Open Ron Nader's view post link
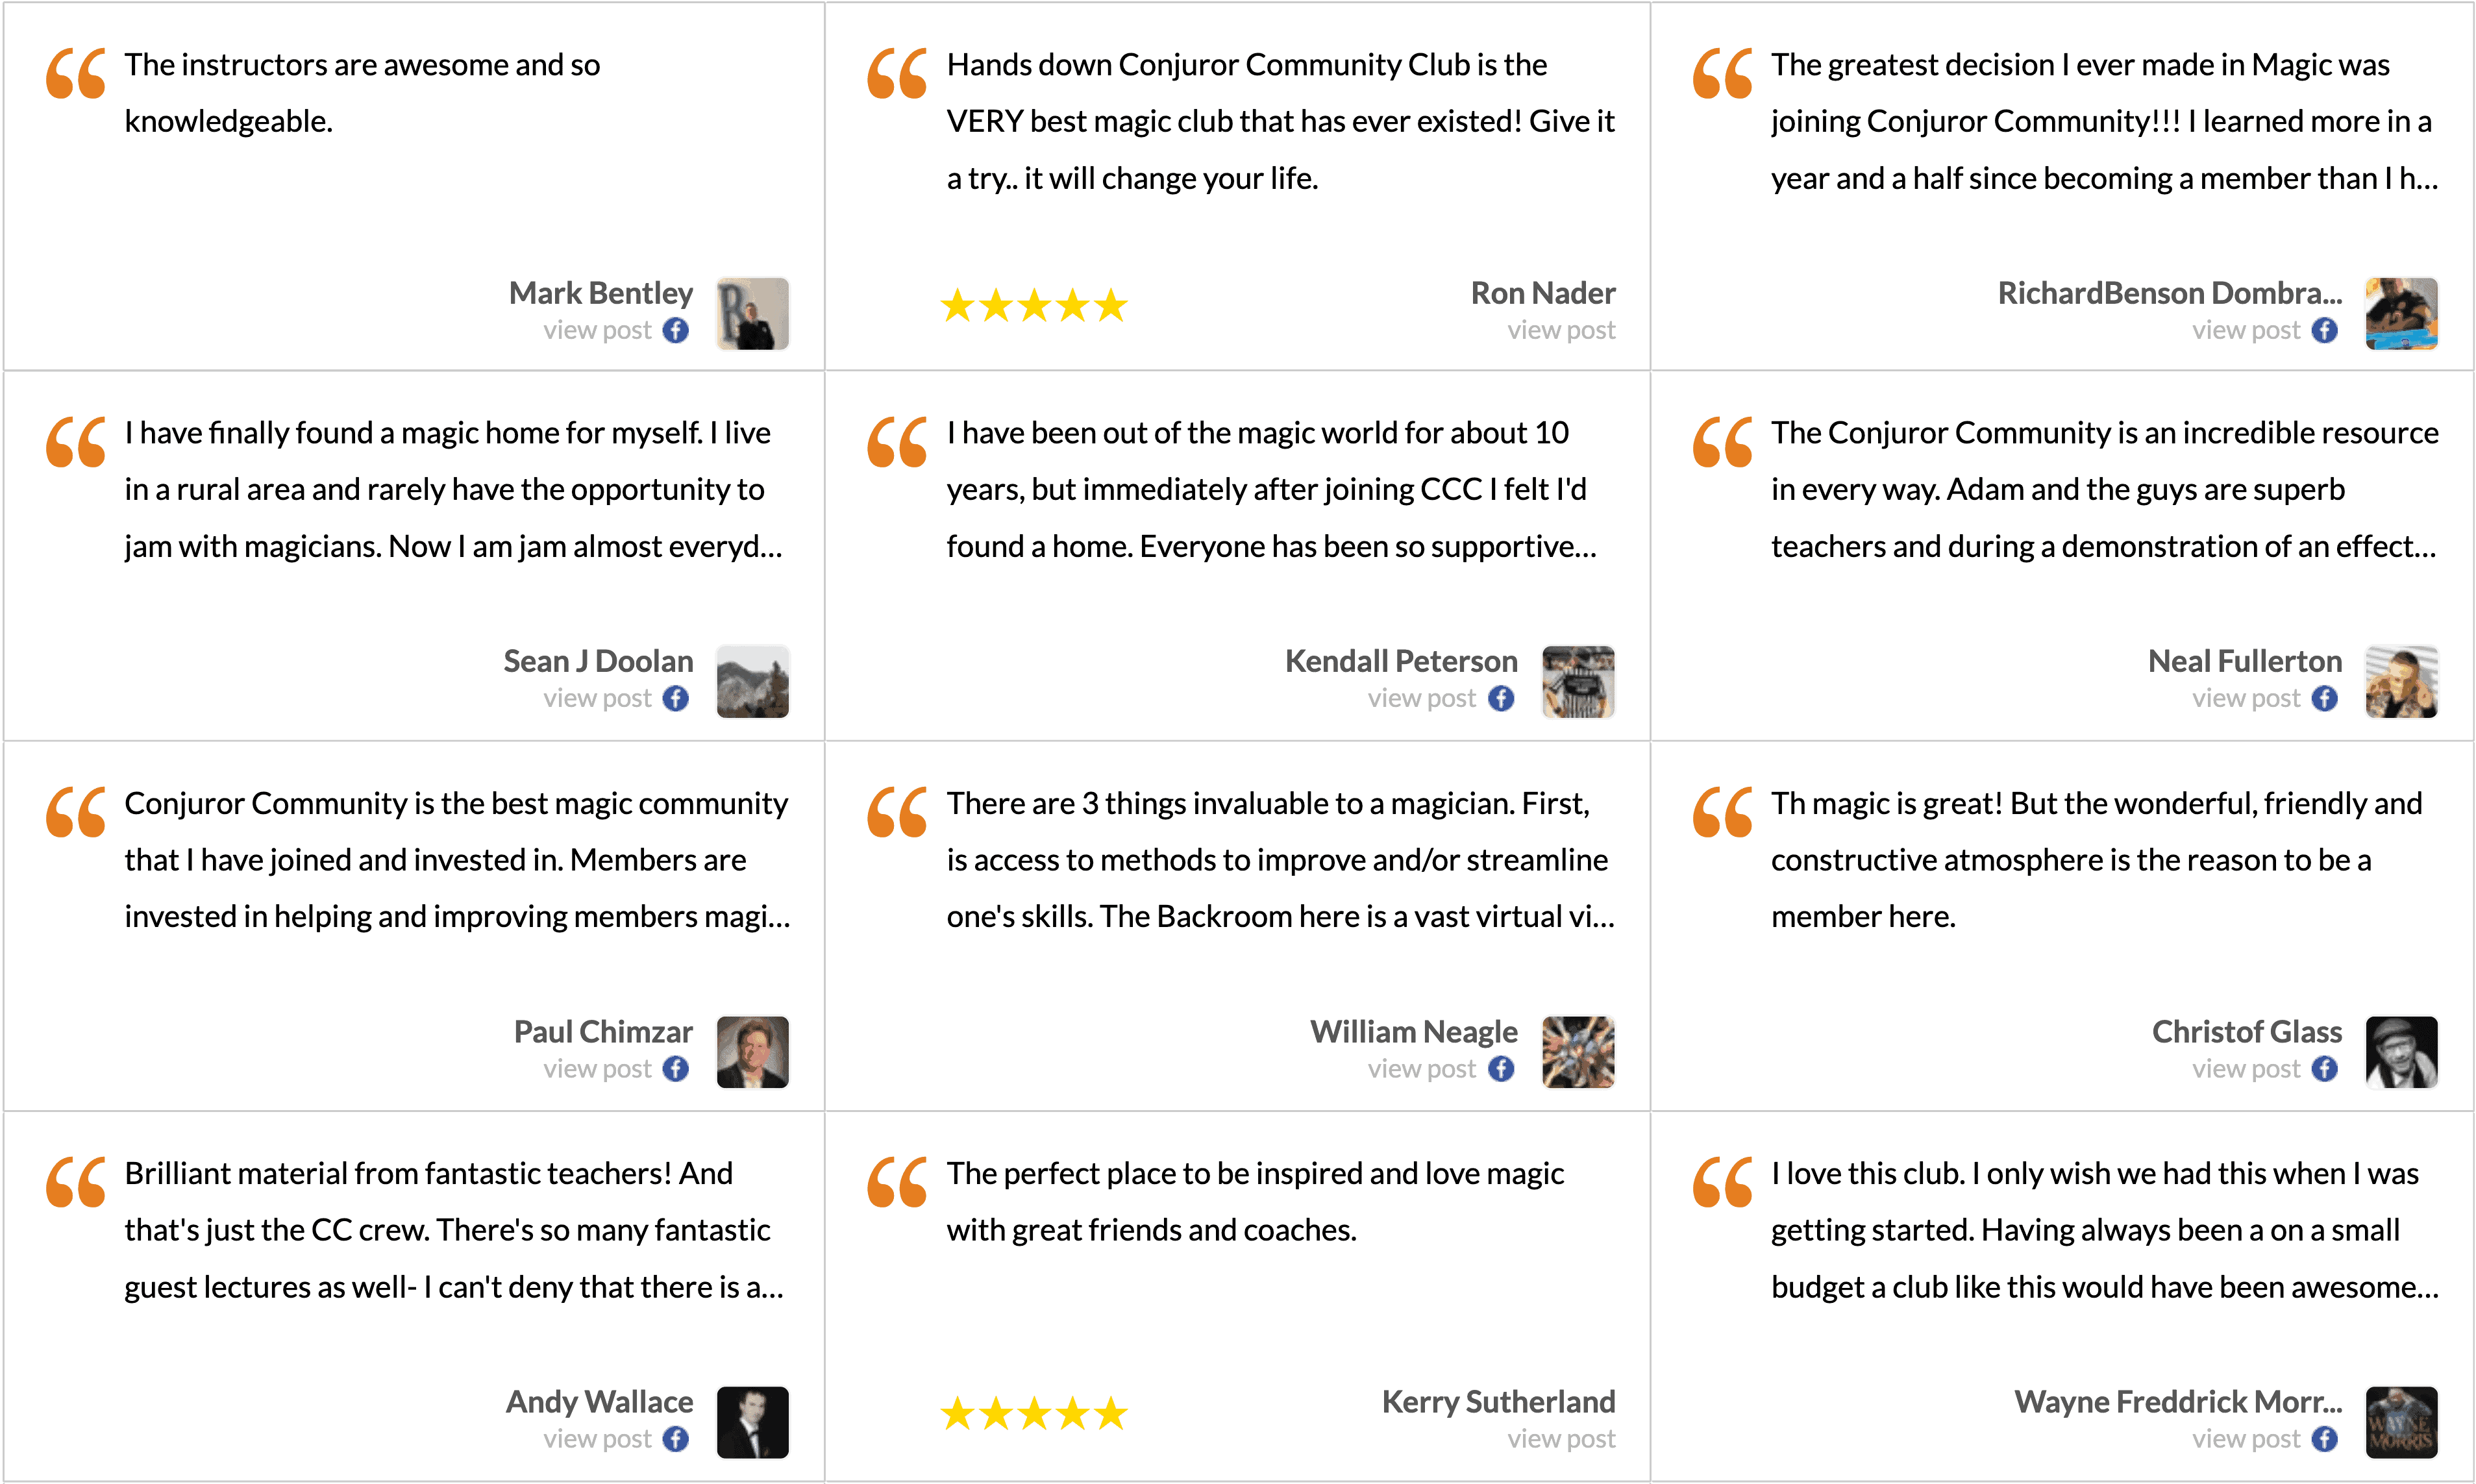2476x1484 pixels. 1561,330
